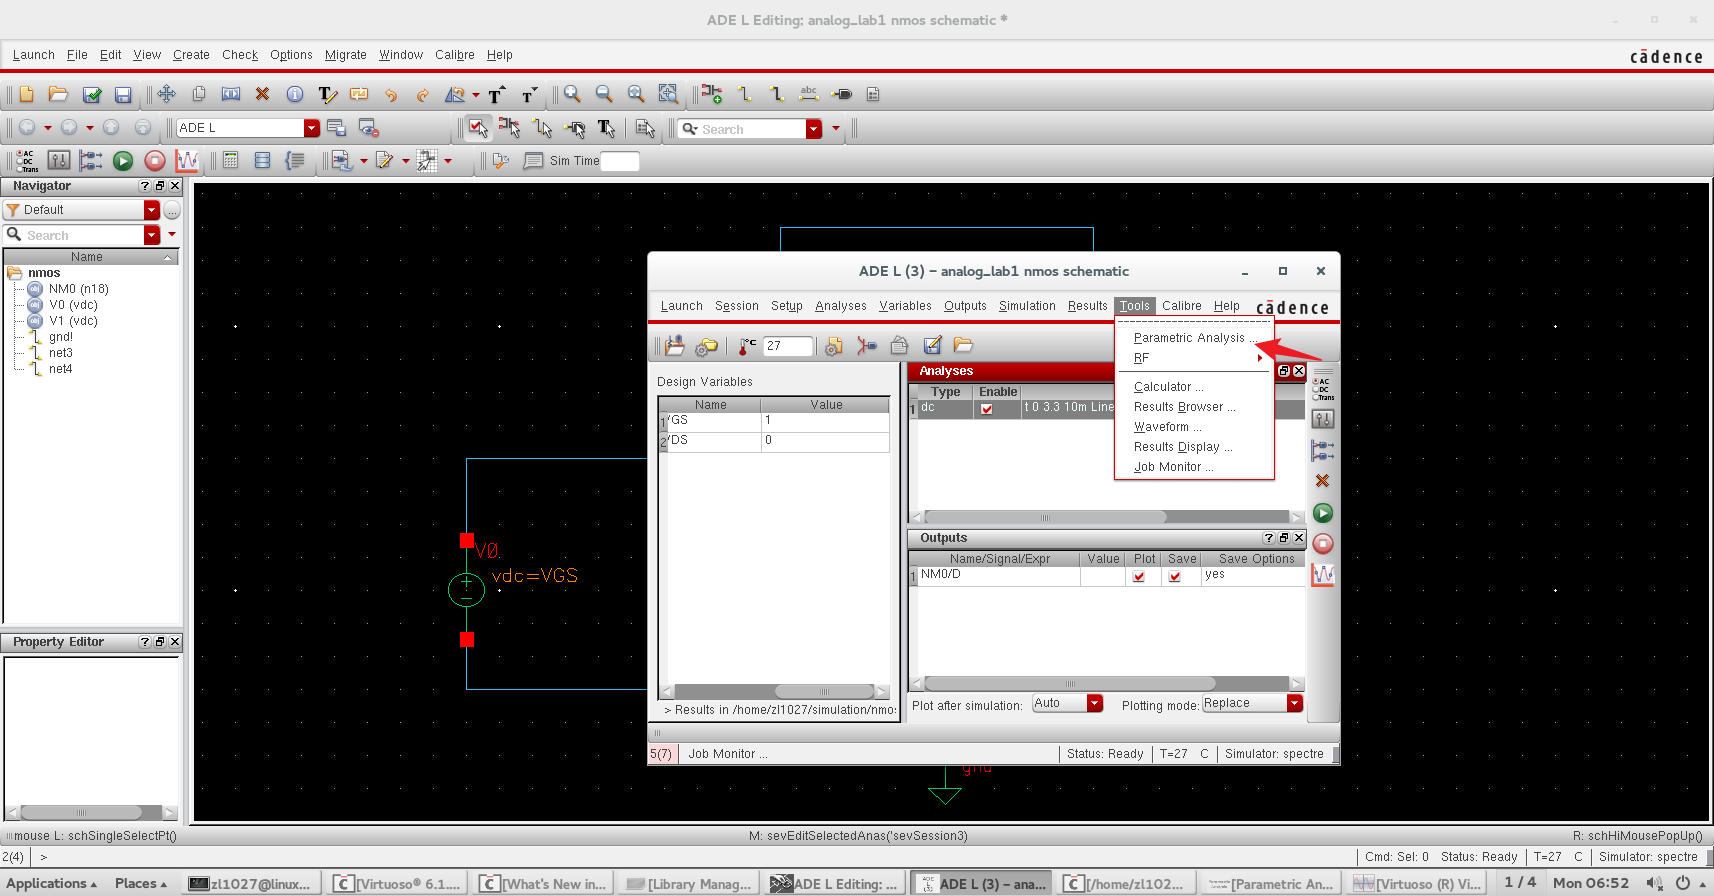Viewport: 1714px width, 896px height.
Task: Select the Stretch/Move arrows tool
Action: point(166,94)
